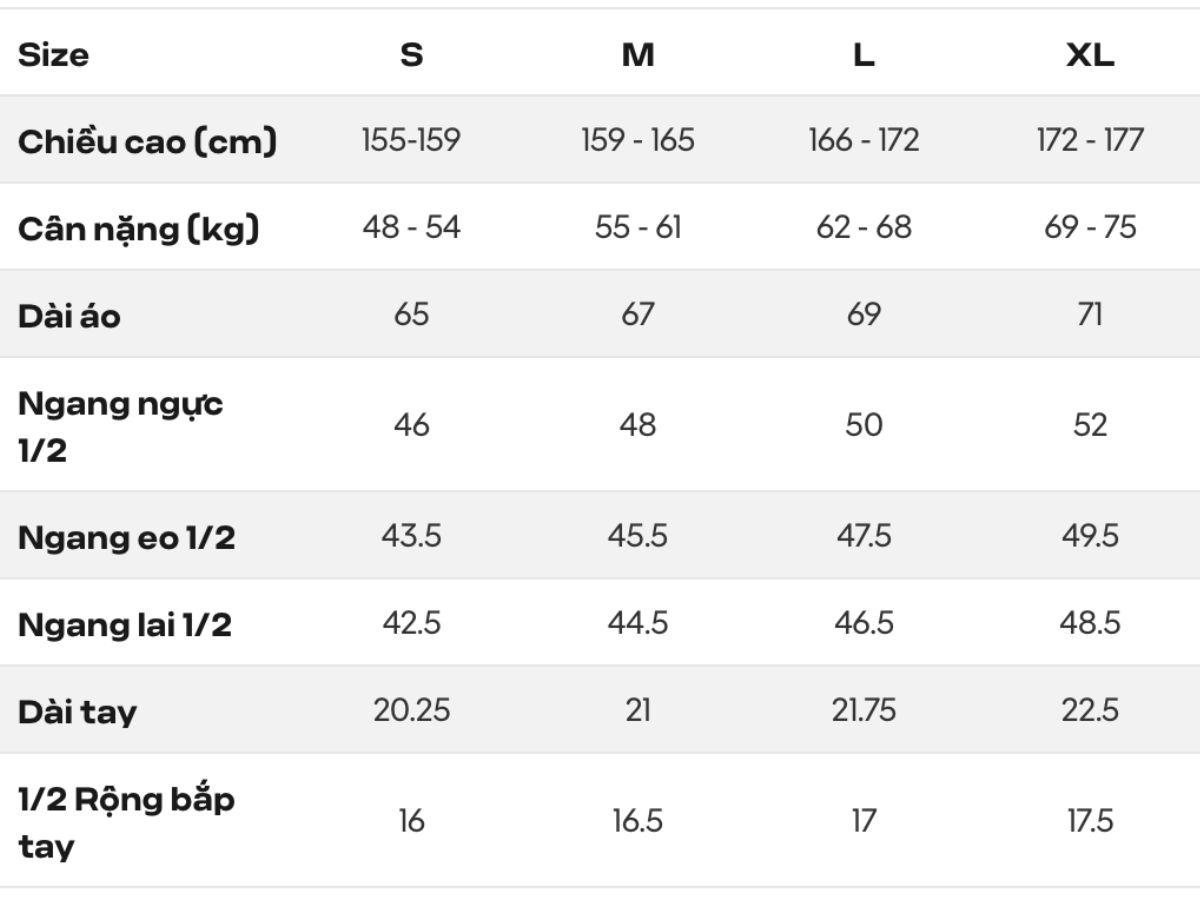Click the 1/2 Rộng bắp tay label
The height and width of the screenshot is (900, 1200).
126,823
